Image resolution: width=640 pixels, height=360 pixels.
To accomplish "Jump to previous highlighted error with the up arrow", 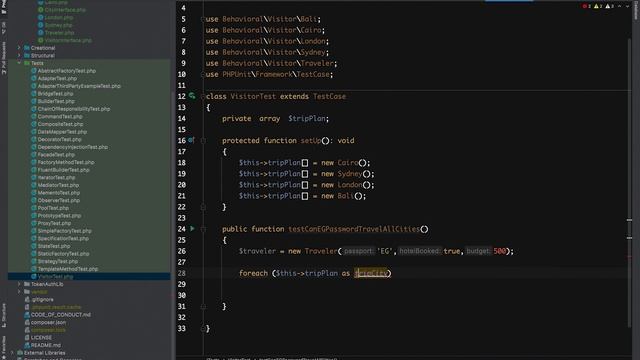I will (x=620, y=6).
